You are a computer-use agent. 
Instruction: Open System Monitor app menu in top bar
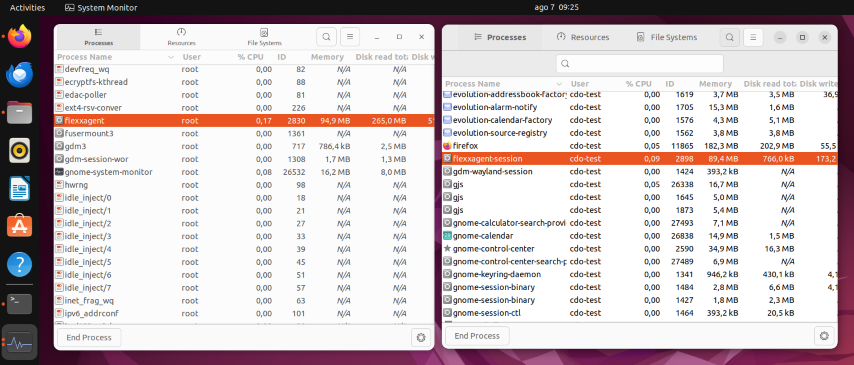point(101,8)
